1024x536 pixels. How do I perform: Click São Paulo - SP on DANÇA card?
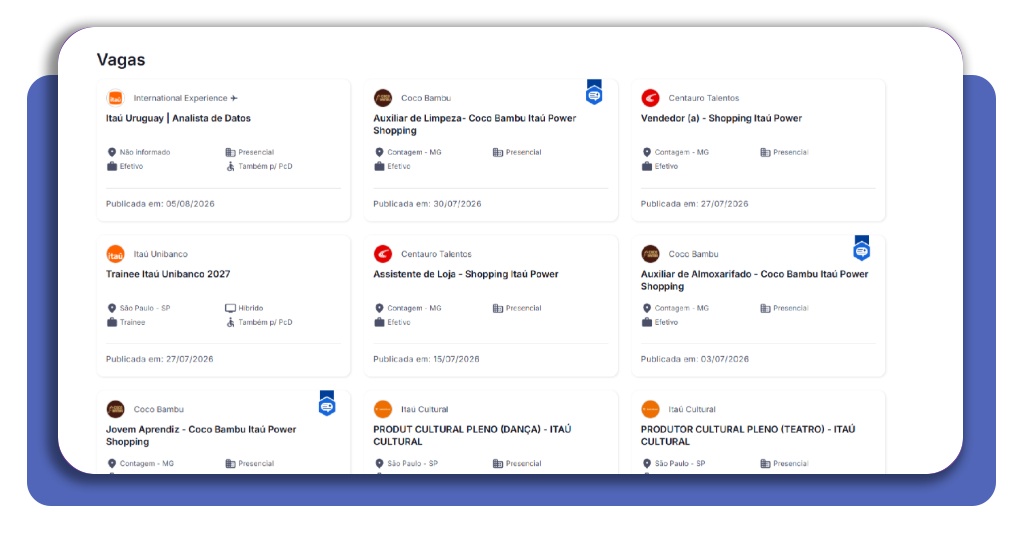tap(413, 464)
